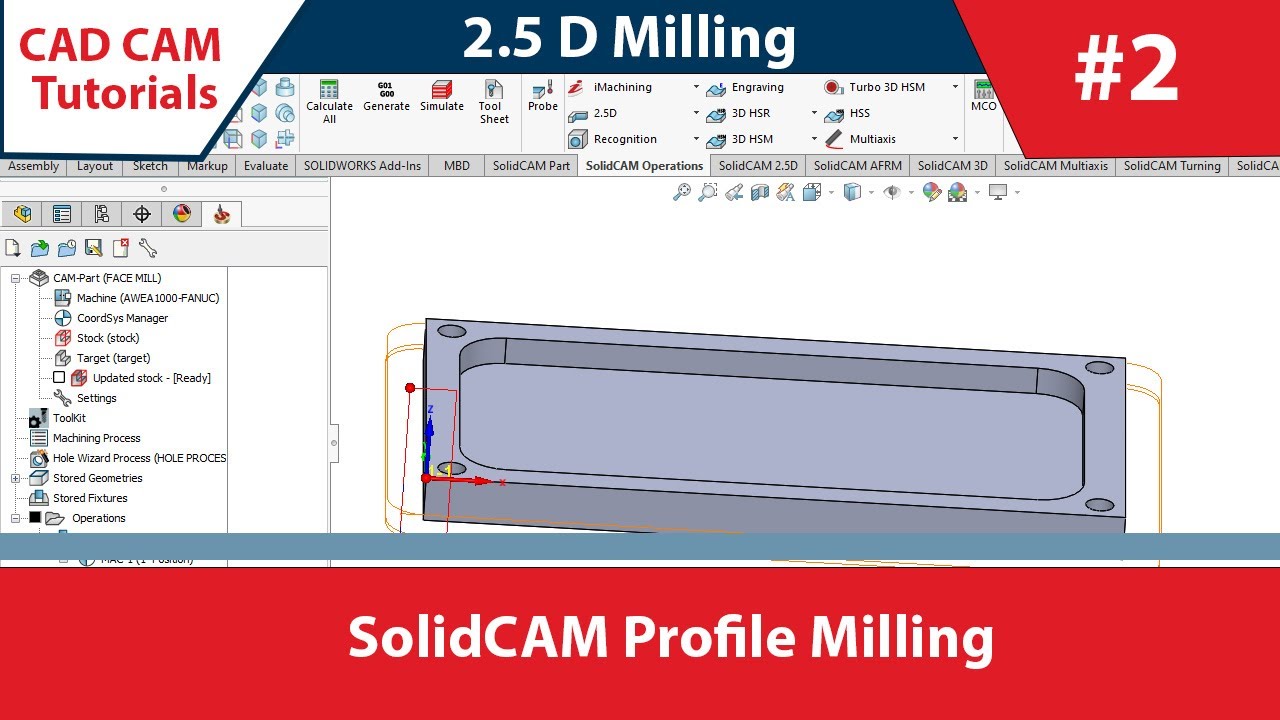Image resolution: width=1280 pixels, height=720 pixels.
Task: Open the SolidCAM Turning tab
Action: (x=1172, y=166)
